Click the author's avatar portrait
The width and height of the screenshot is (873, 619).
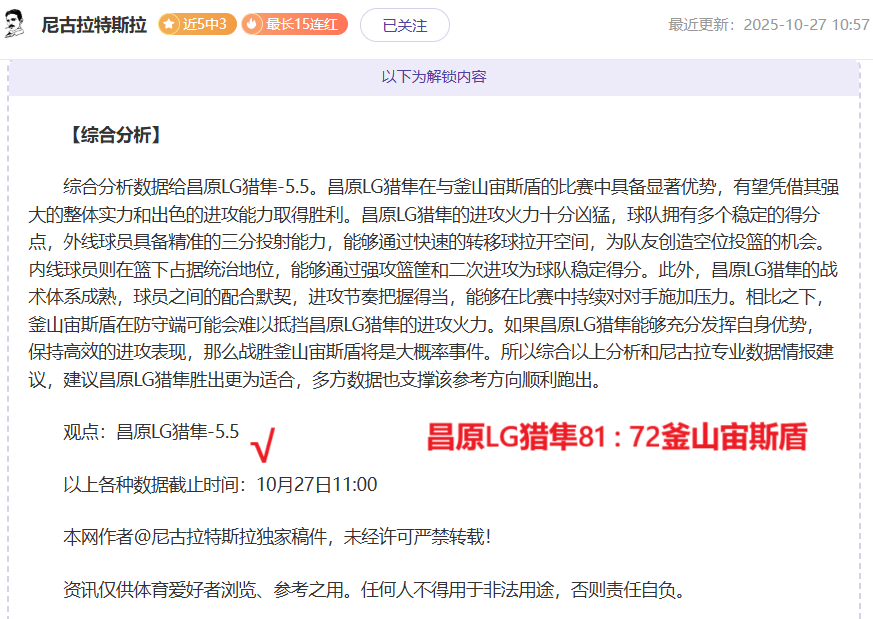coord(15,25)
